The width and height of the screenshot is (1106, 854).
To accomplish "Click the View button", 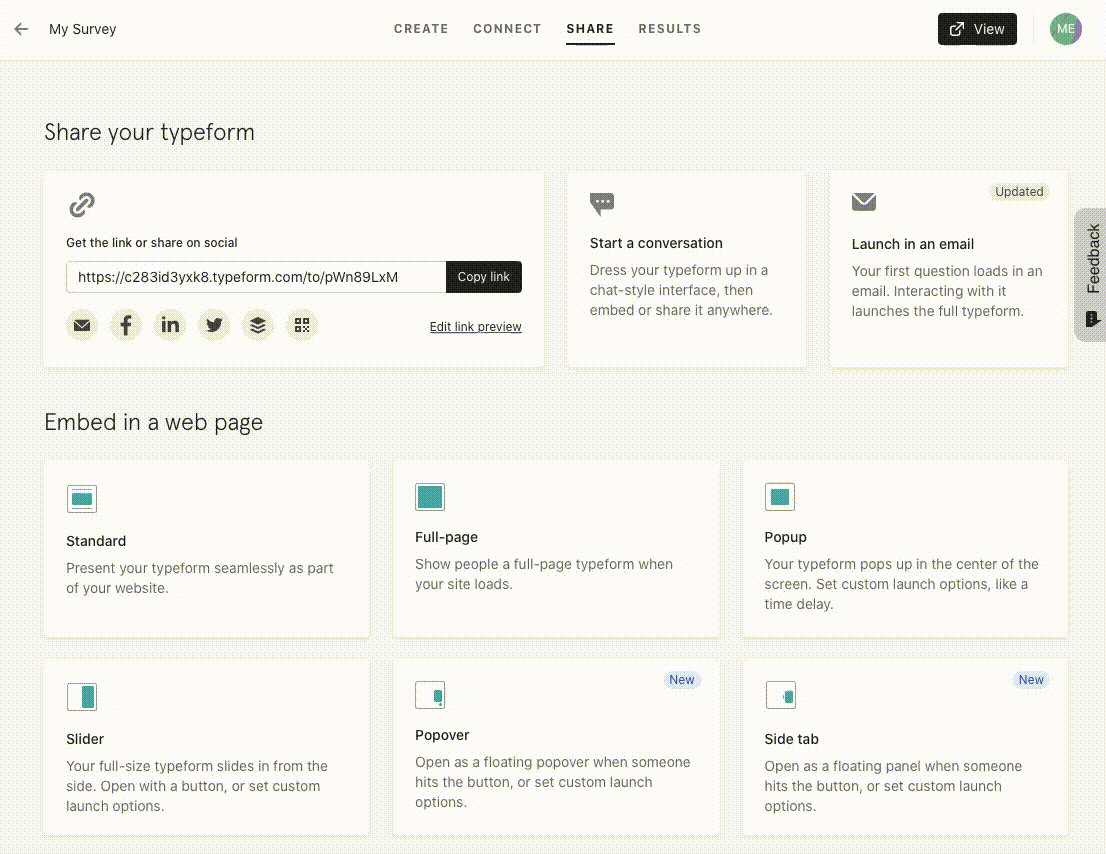I will point(977,29).
